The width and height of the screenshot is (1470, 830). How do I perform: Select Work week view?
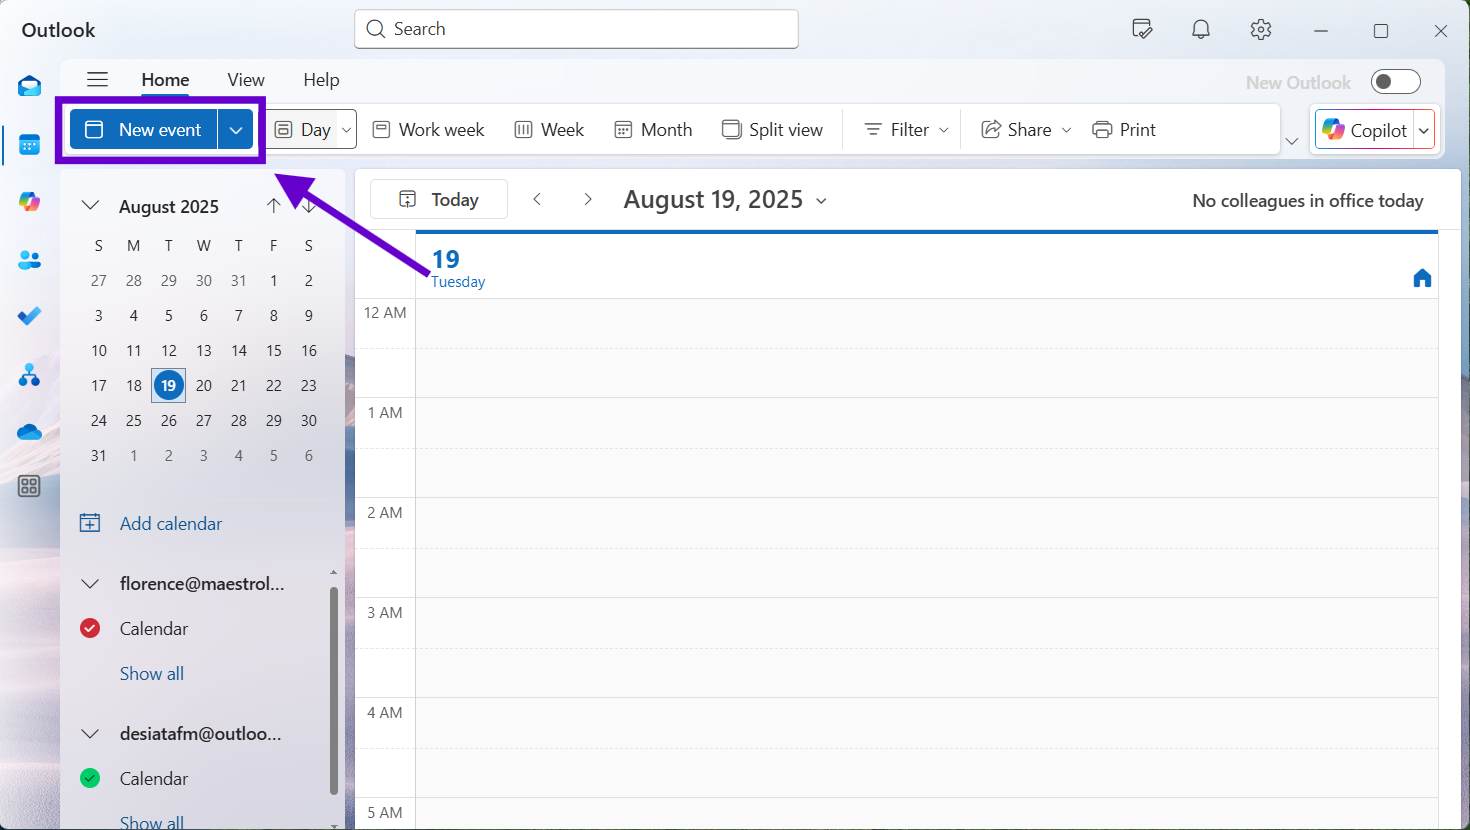(x=428, y=129)
